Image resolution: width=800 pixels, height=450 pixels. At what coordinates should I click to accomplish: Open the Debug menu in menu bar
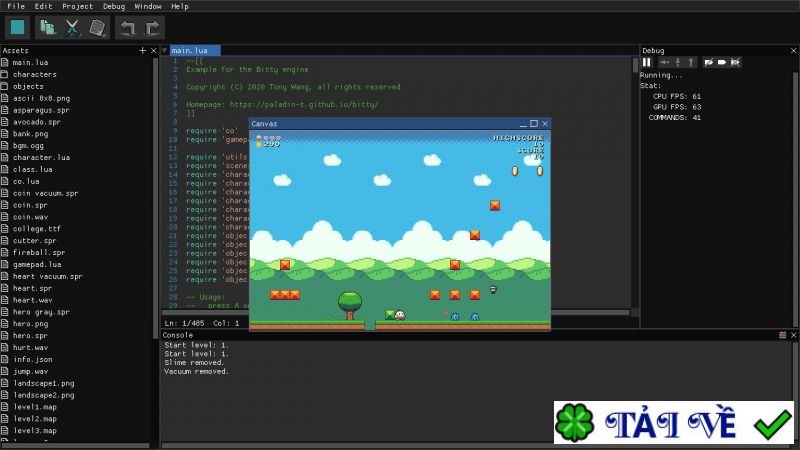[114, 6]
